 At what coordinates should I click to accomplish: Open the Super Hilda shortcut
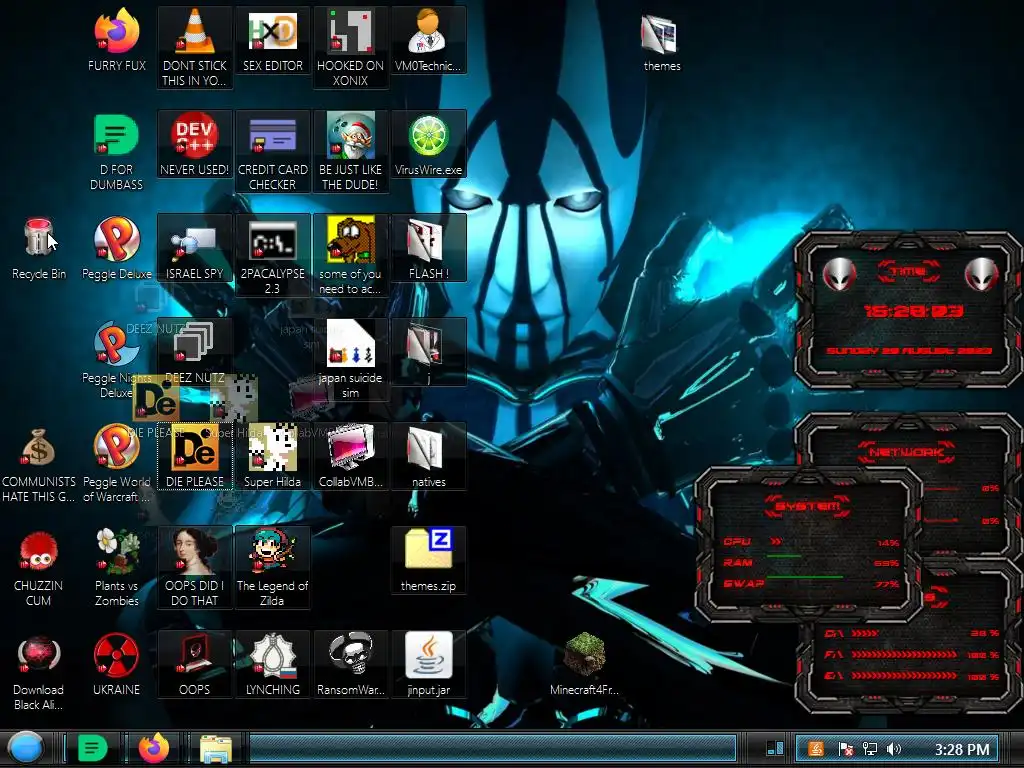point(272,448)
